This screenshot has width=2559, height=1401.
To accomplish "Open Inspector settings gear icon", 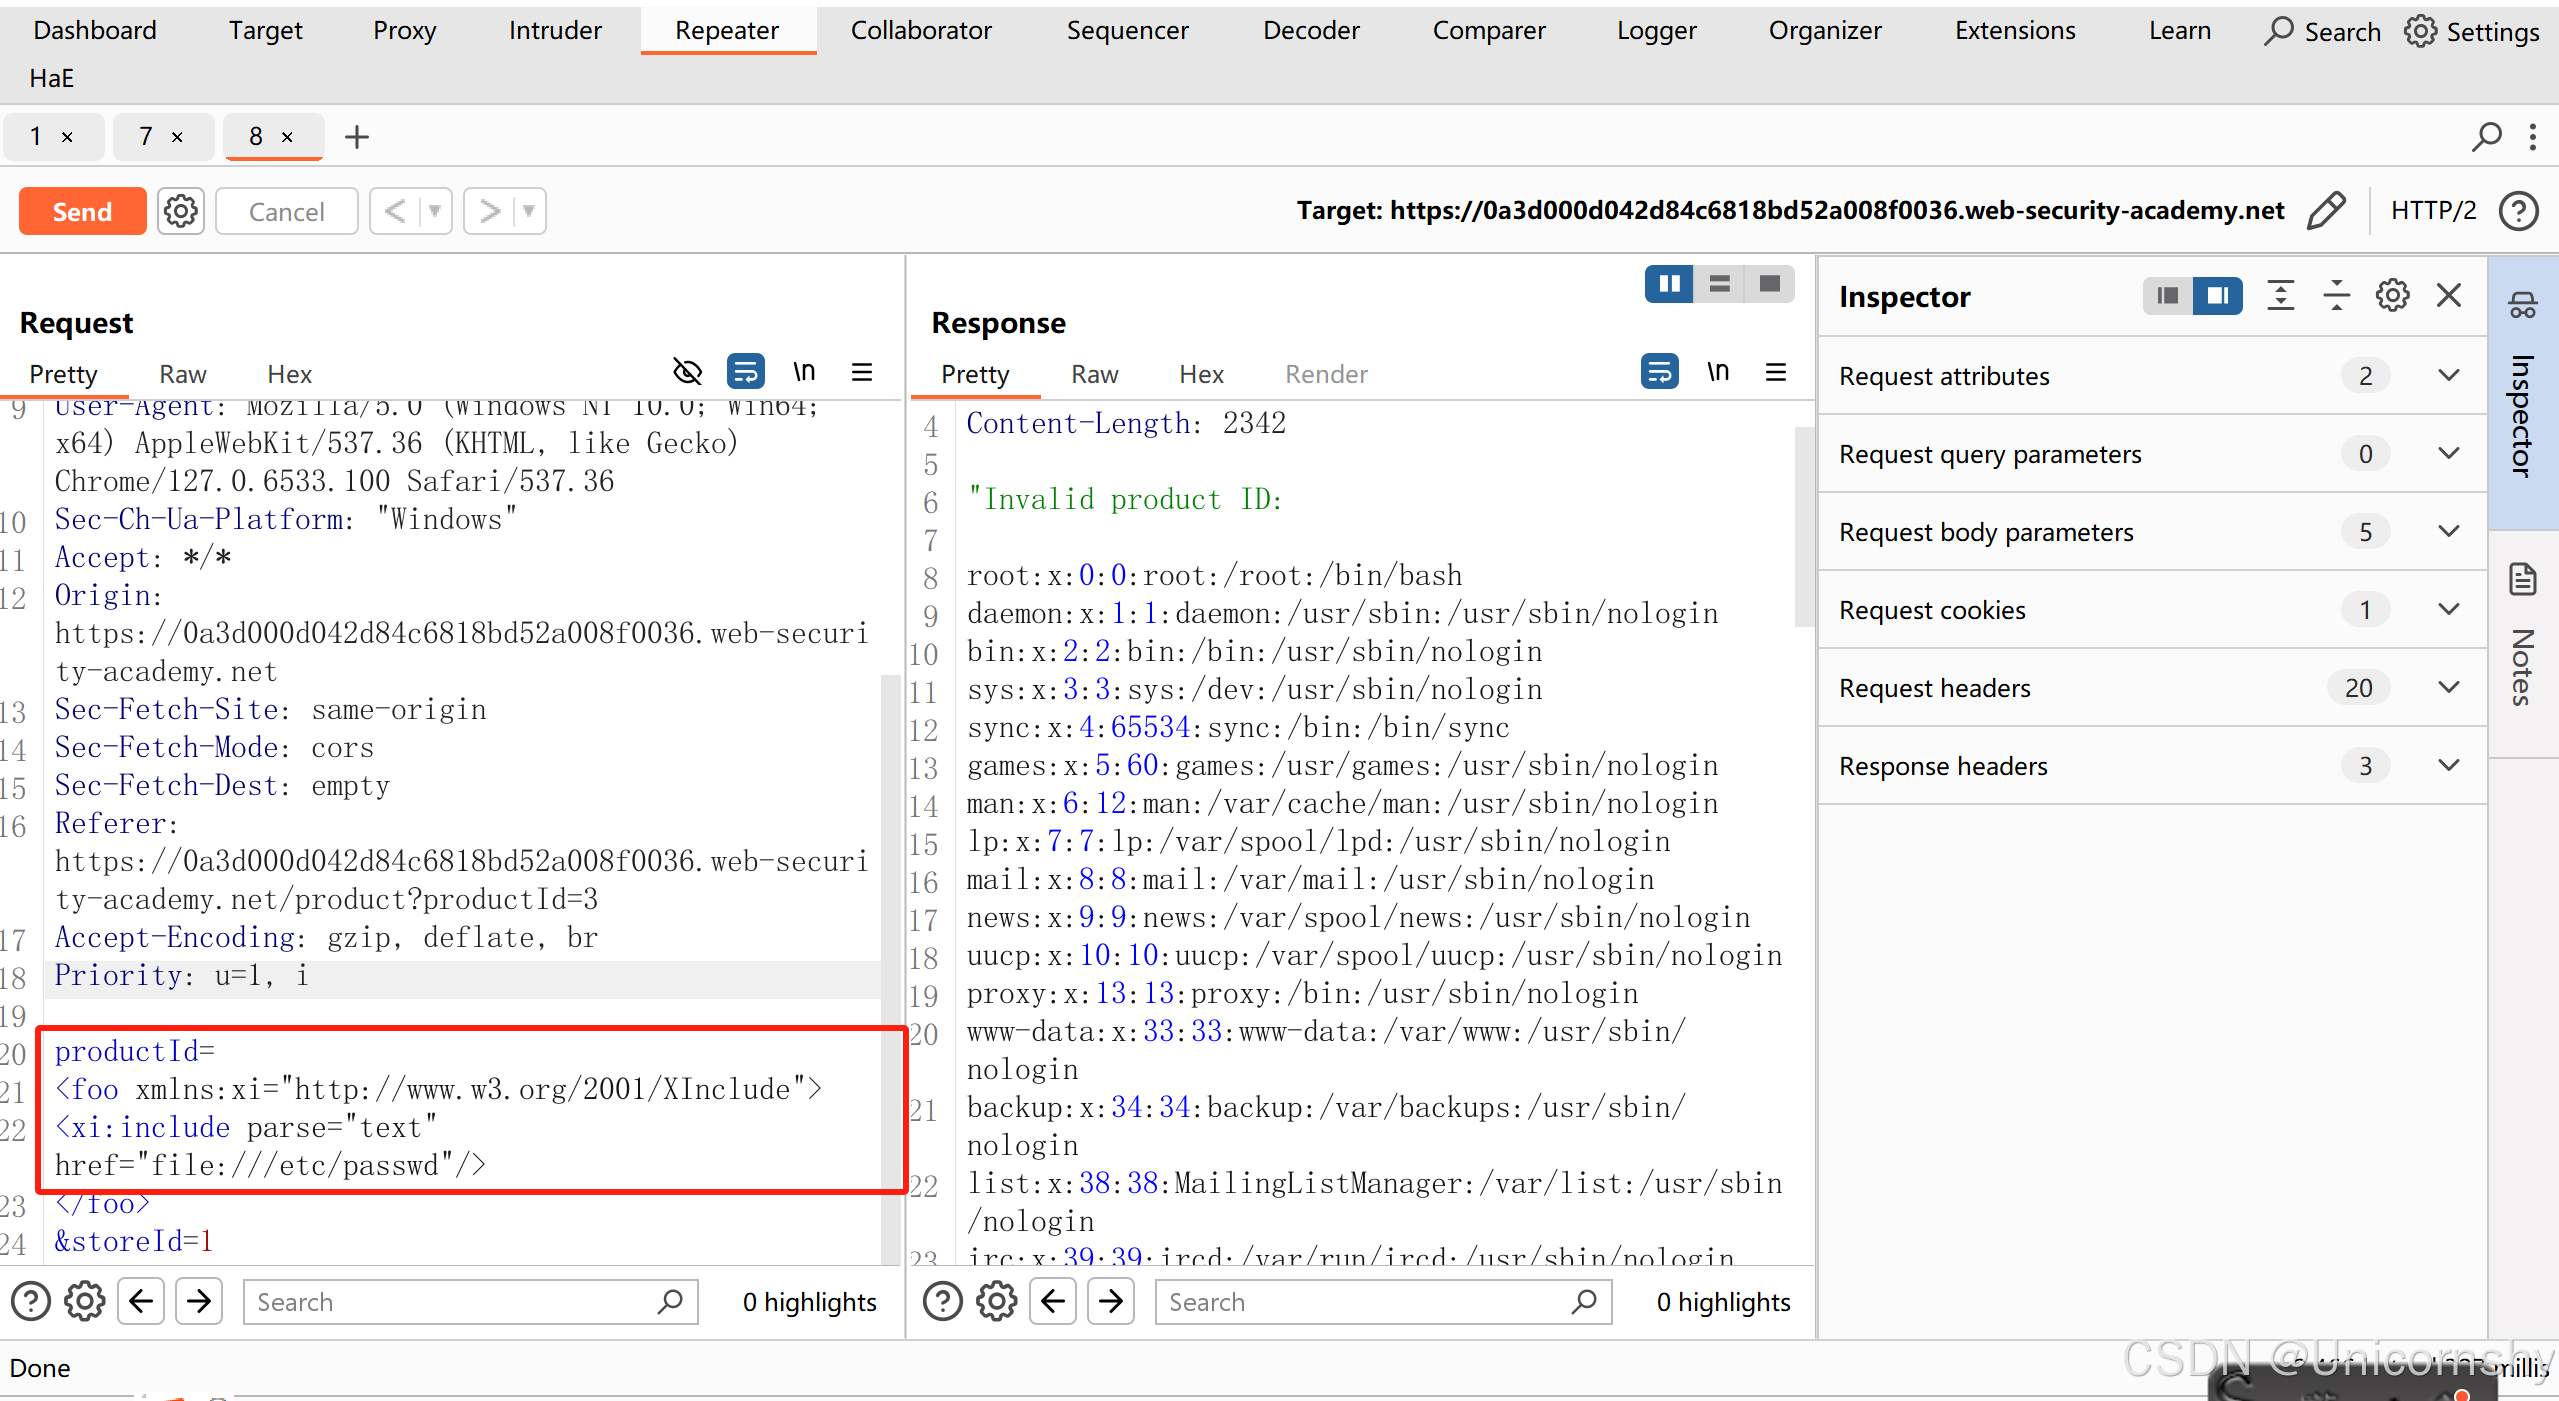I will (2392, 296).
